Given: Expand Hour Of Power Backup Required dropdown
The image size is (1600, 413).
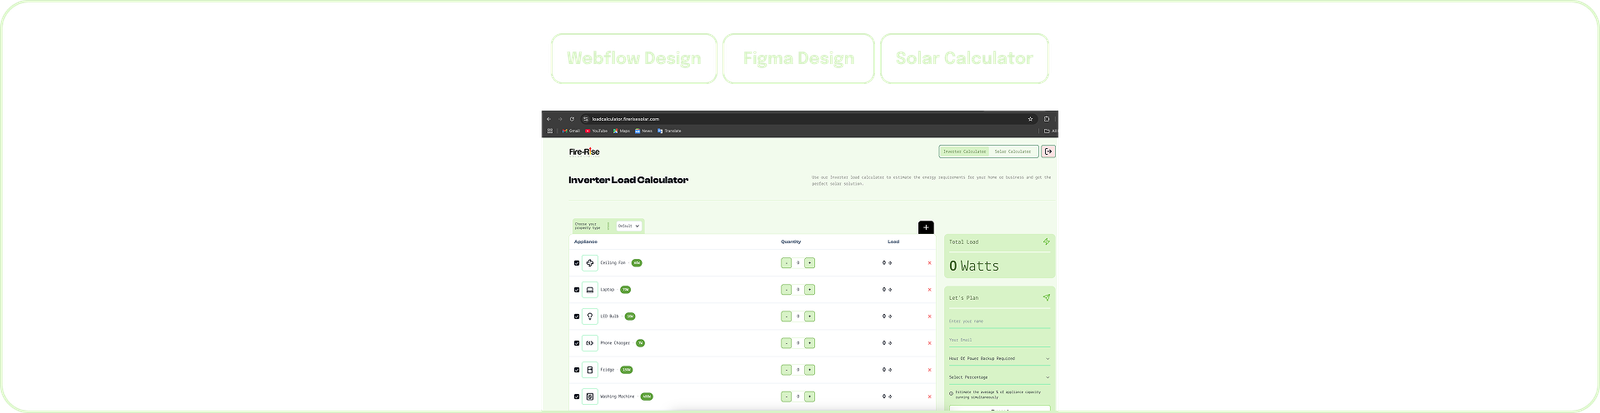Looking at the screenshot, I should 998,358.
